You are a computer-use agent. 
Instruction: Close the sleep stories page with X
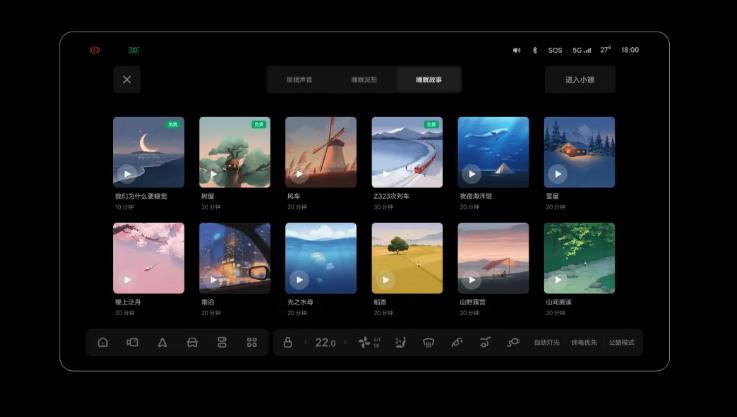pos(127,79)
